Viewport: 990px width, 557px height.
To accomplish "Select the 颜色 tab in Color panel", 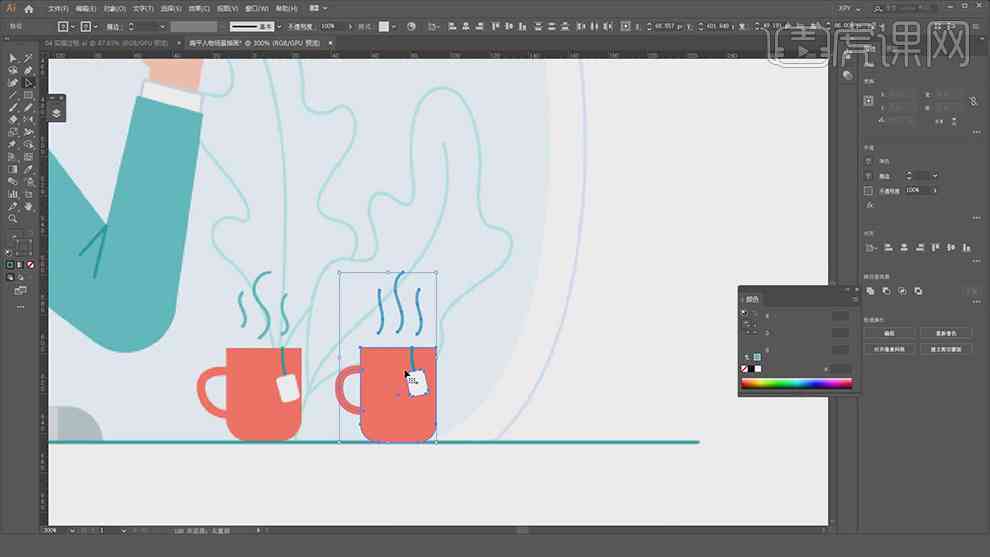I will point(753,299).
